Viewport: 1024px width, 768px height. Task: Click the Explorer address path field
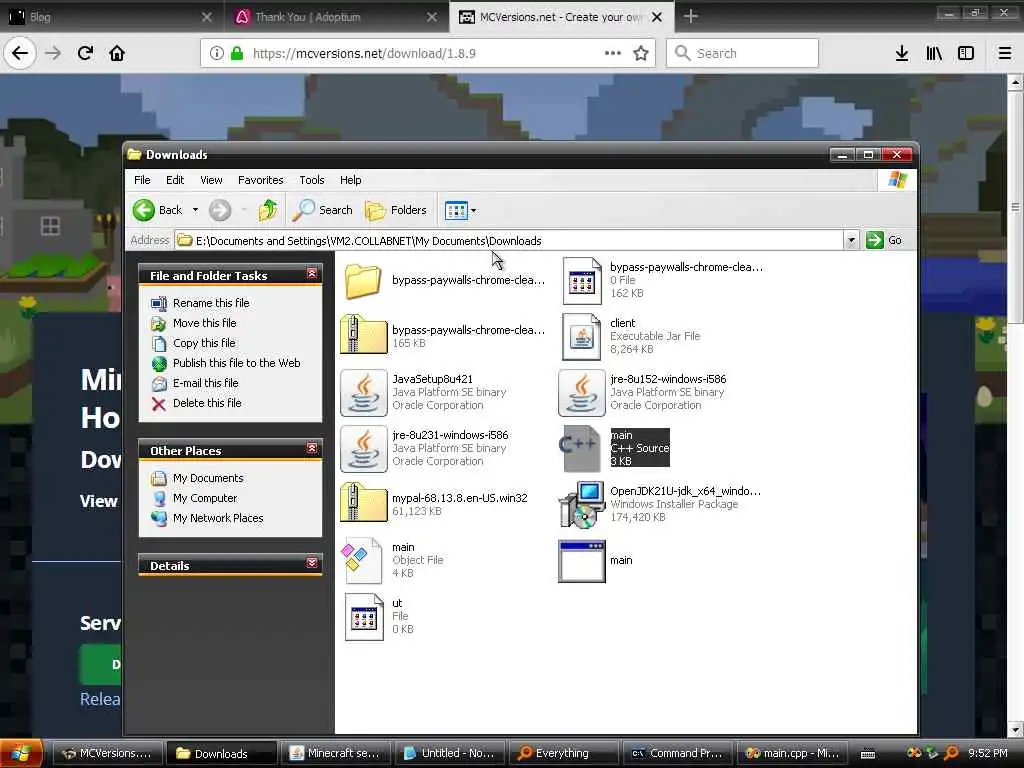pos(509,240)
